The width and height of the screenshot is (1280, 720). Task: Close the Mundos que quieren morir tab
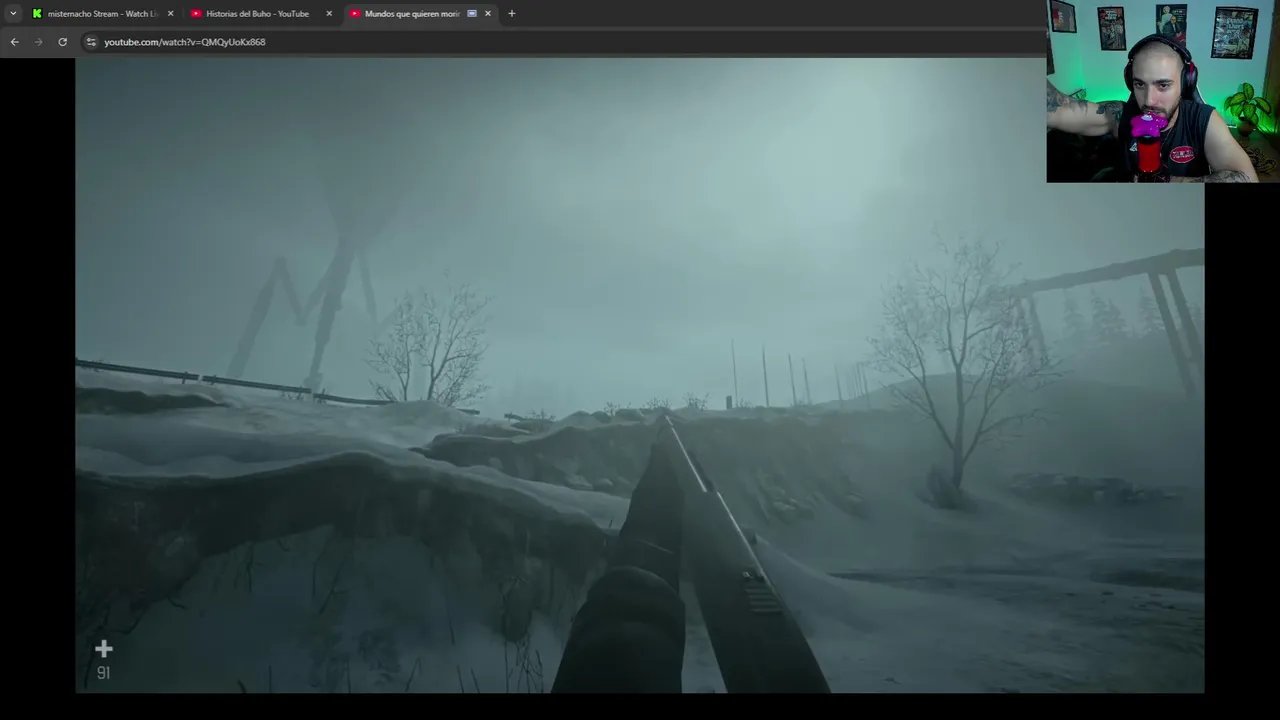point(488,14)
